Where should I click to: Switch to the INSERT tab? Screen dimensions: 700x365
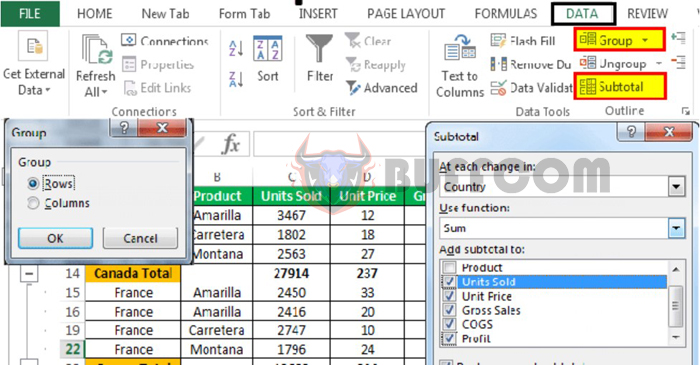tap(318, 14)
